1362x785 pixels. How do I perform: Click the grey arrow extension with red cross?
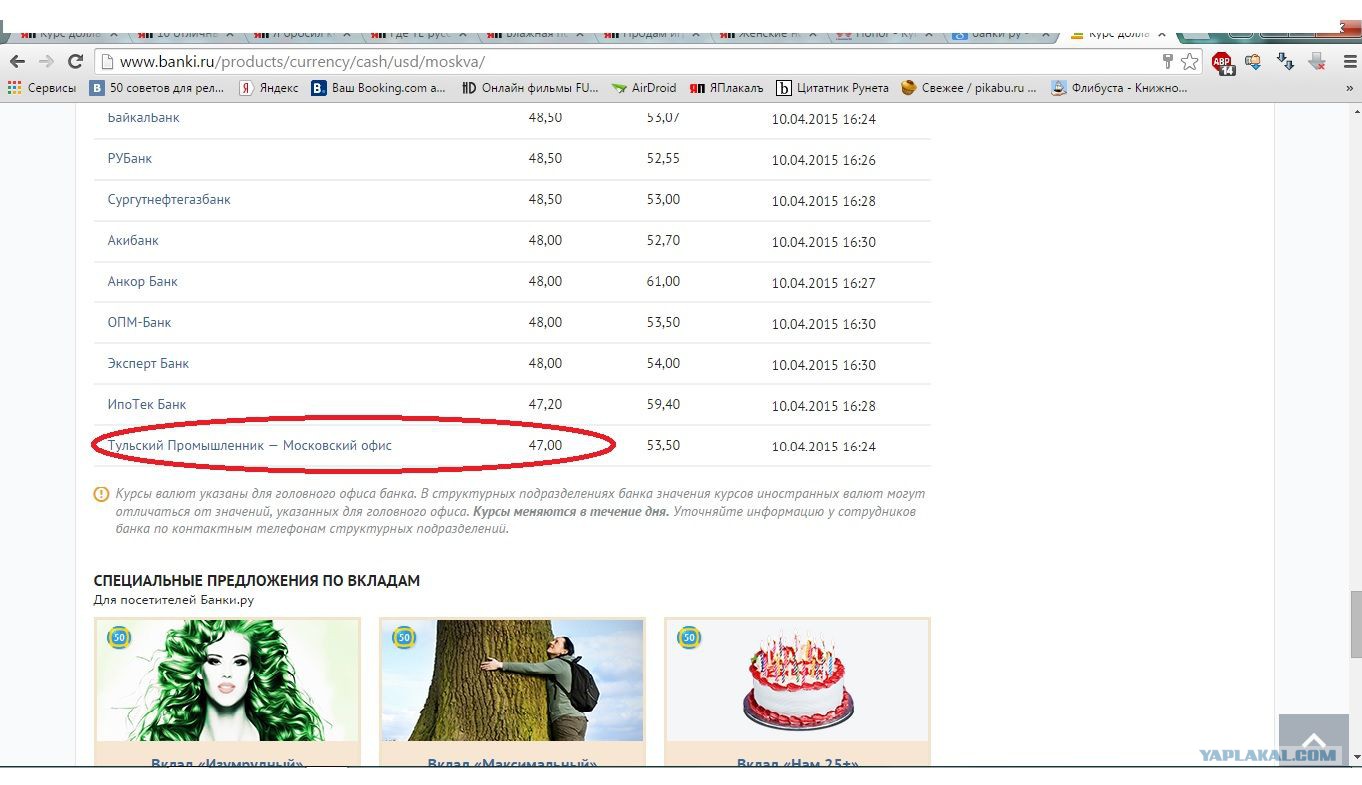click(1316, 62)
